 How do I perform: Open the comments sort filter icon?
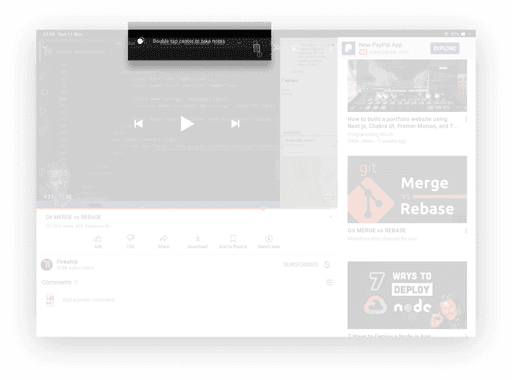point(329,283)
